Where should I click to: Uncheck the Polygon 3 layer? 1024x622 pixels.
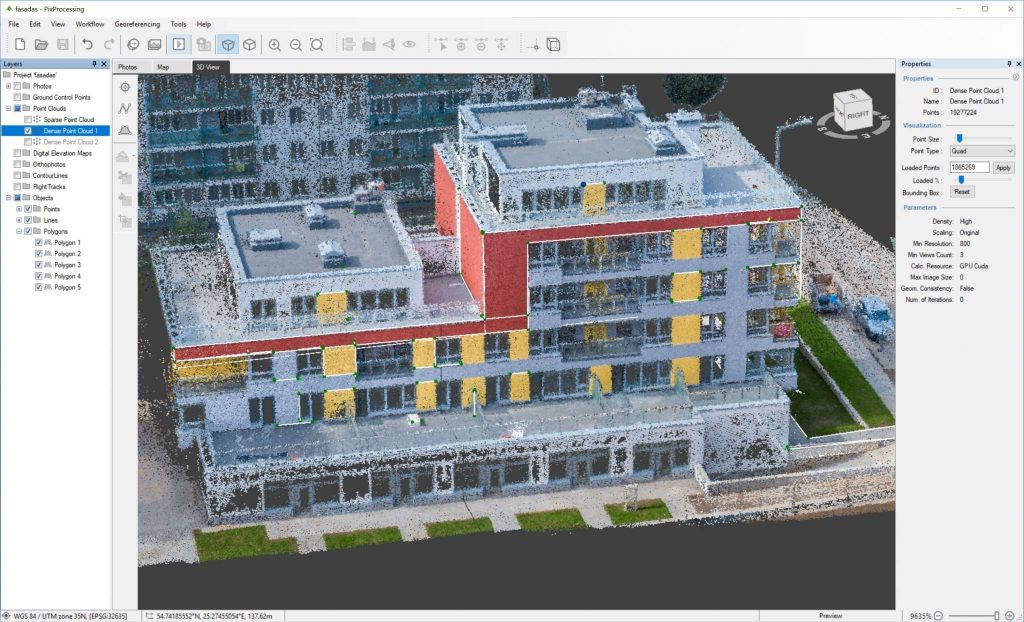tap(40, 265)
